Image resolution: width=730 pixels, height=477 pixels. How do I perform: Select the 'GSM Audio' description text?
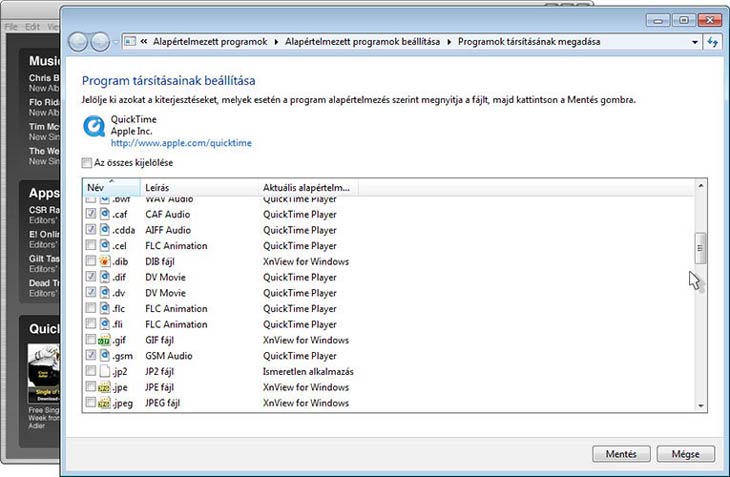[x=169, y=356]
